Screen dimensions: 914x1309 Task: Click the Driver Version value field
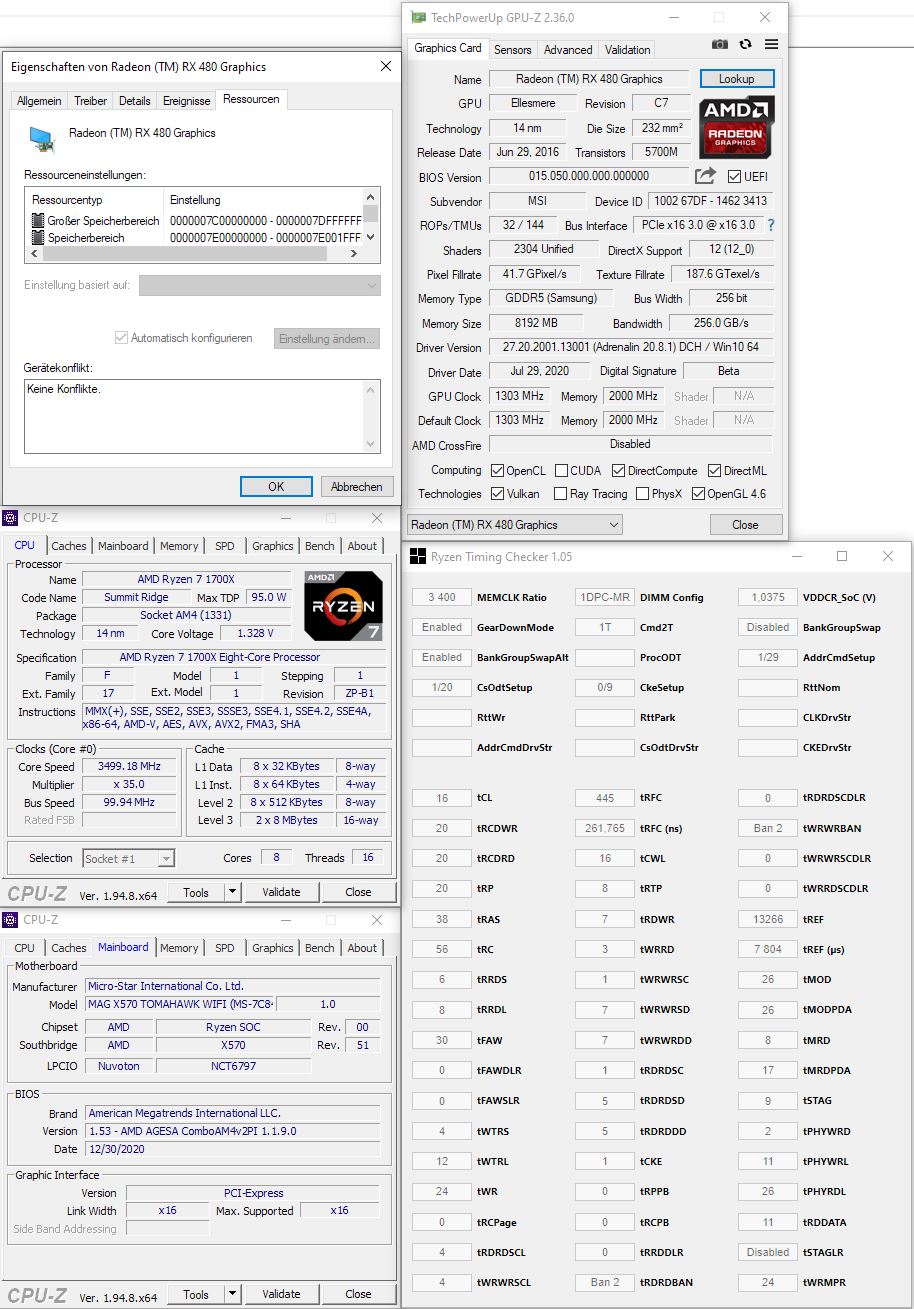pyautogui.click(x=631, y=347)
